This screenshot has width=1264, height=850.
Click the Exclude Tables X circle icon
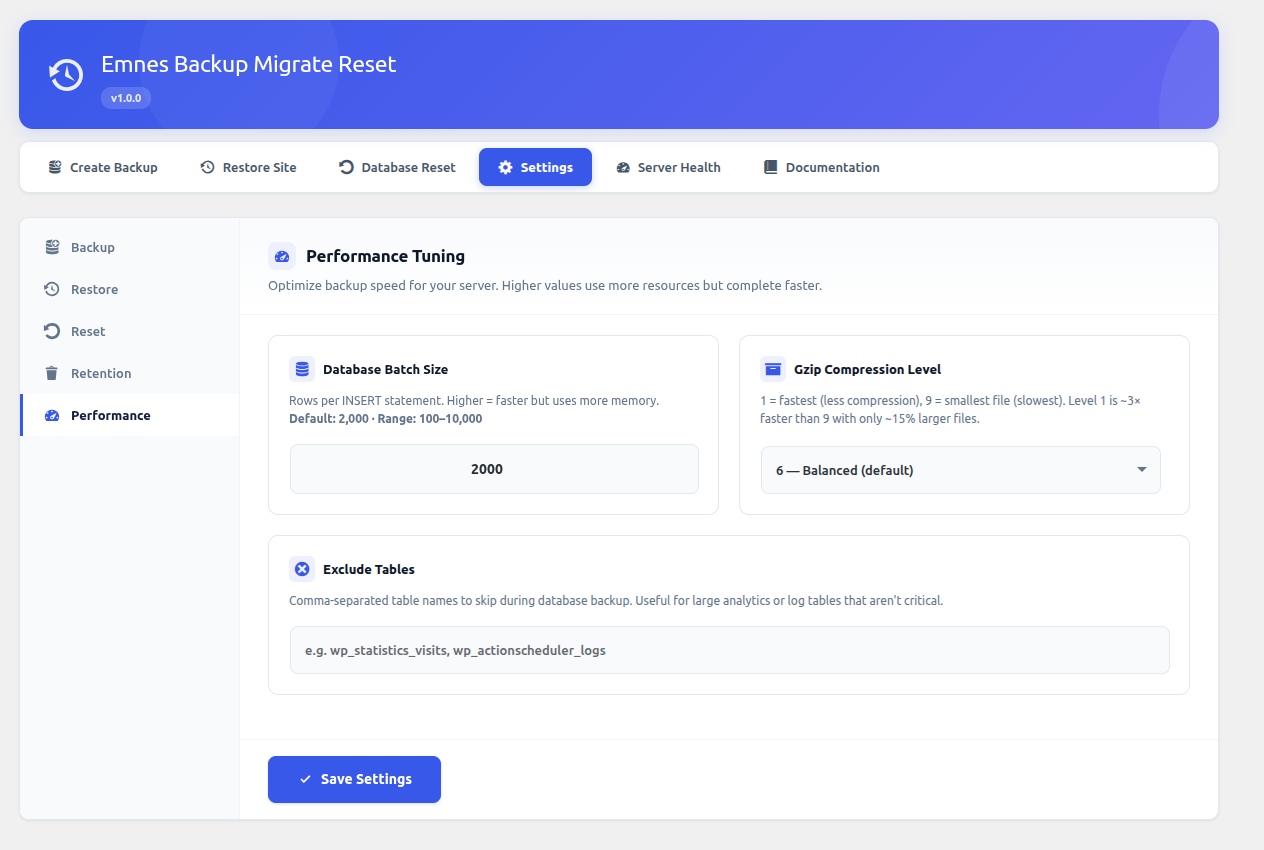point(302,569)
